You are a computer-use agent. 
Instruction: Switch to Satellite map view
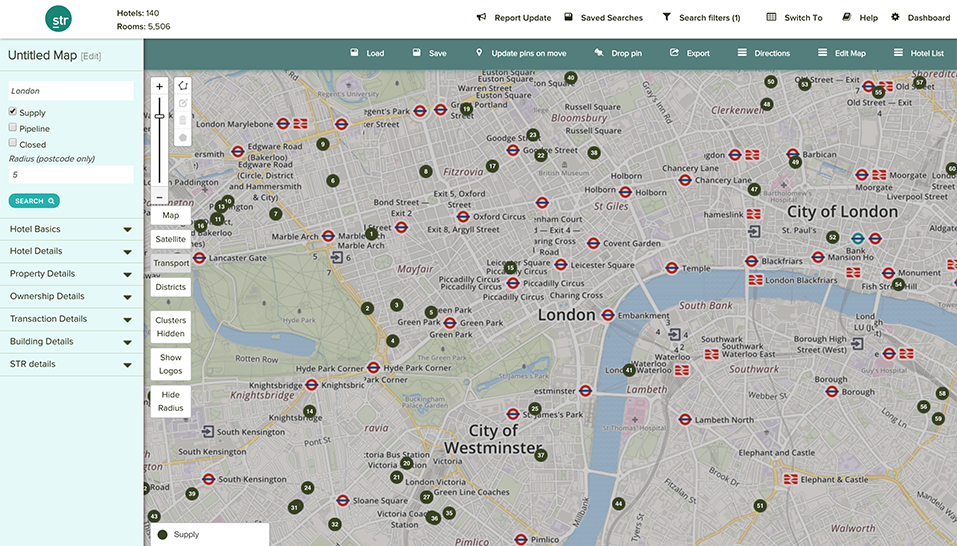coord(170,239)
